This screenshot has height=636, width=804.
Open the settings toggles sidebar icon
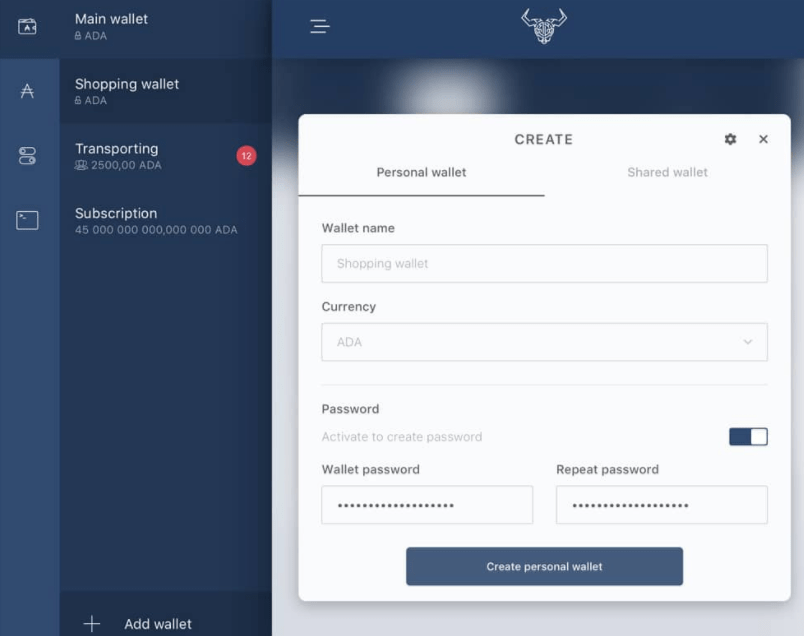coord(27,156)
